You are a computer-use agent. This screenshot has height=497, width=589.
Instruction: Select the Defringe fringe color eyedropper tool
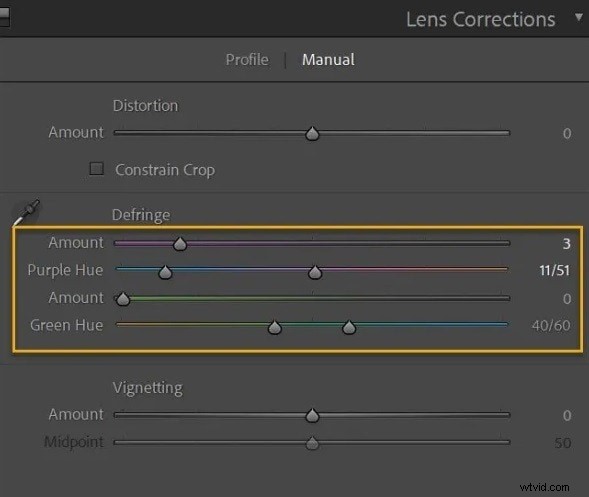click(x=26, y=212)
